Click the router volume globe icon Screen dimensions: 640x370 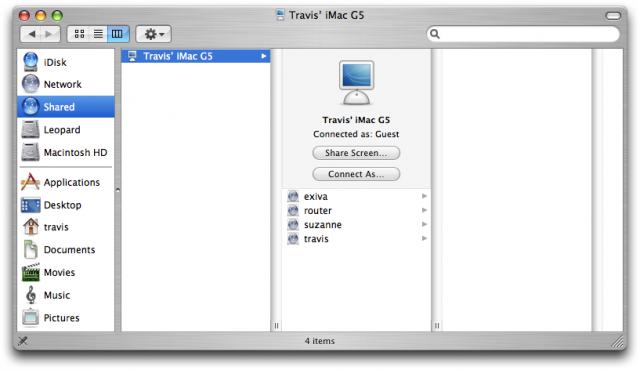tap(293, 210)
